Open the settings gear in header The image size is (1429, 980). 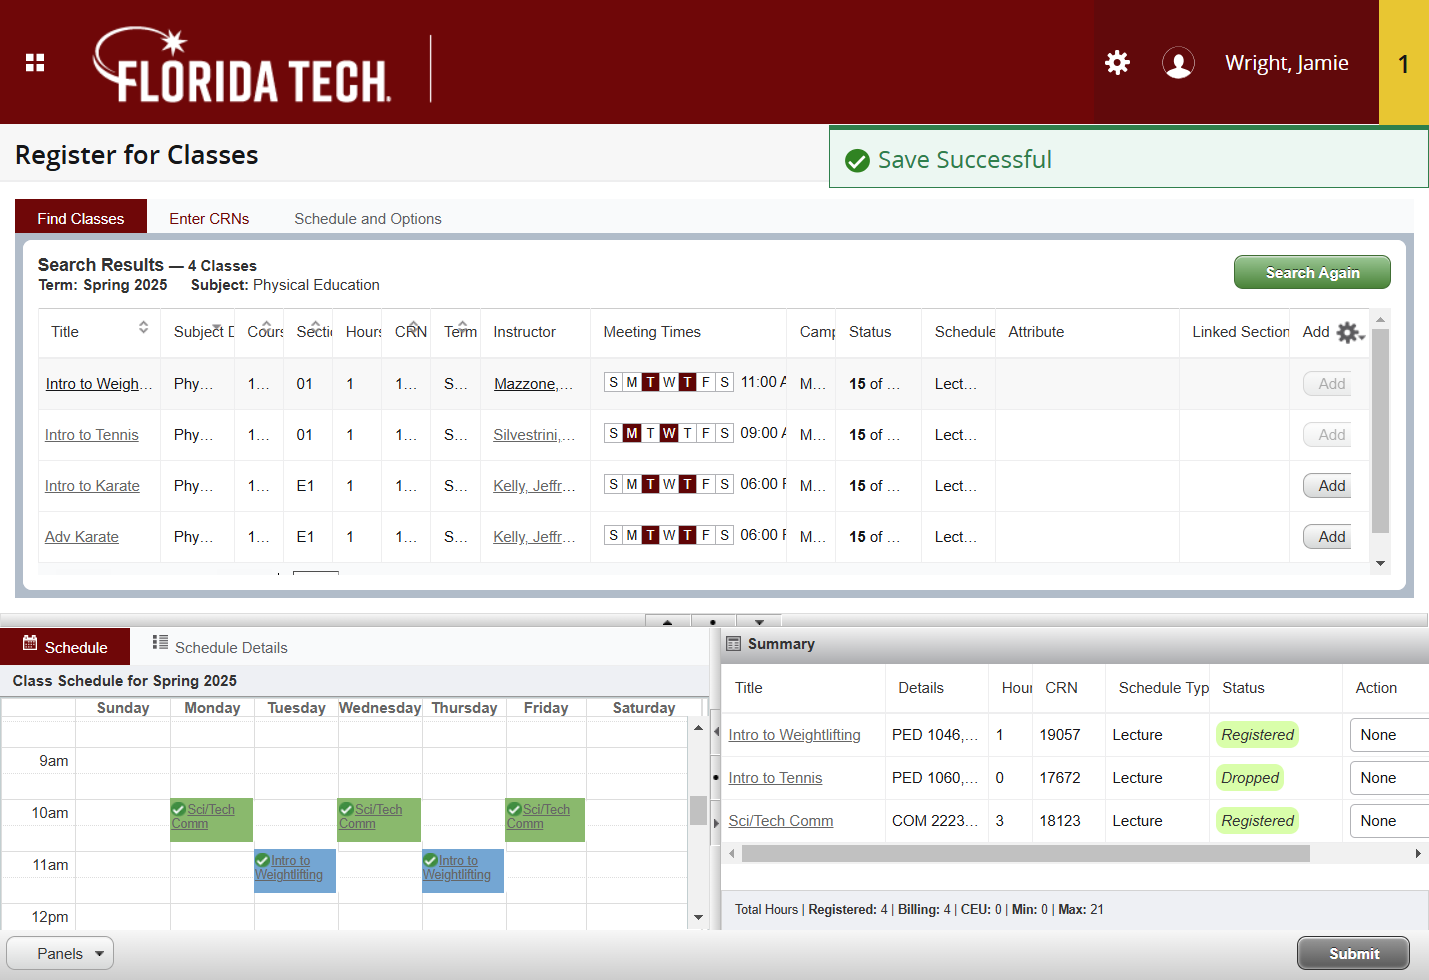[x=1117, y=63]
